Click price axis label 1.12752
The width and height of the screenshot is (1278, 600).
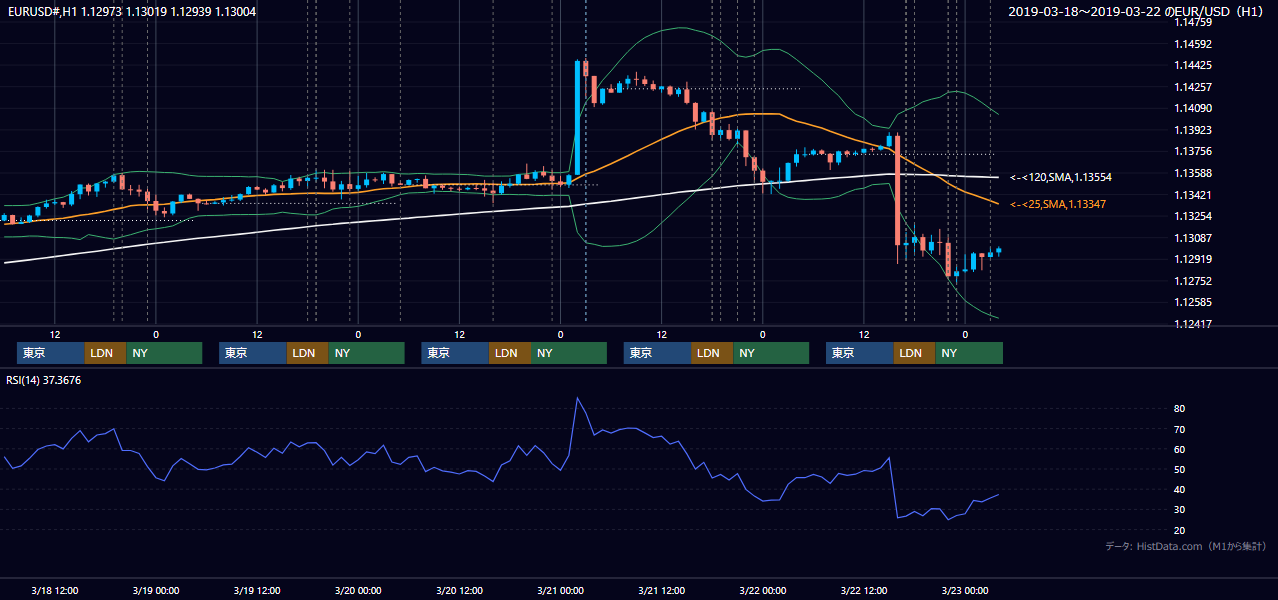[1192, 281]
